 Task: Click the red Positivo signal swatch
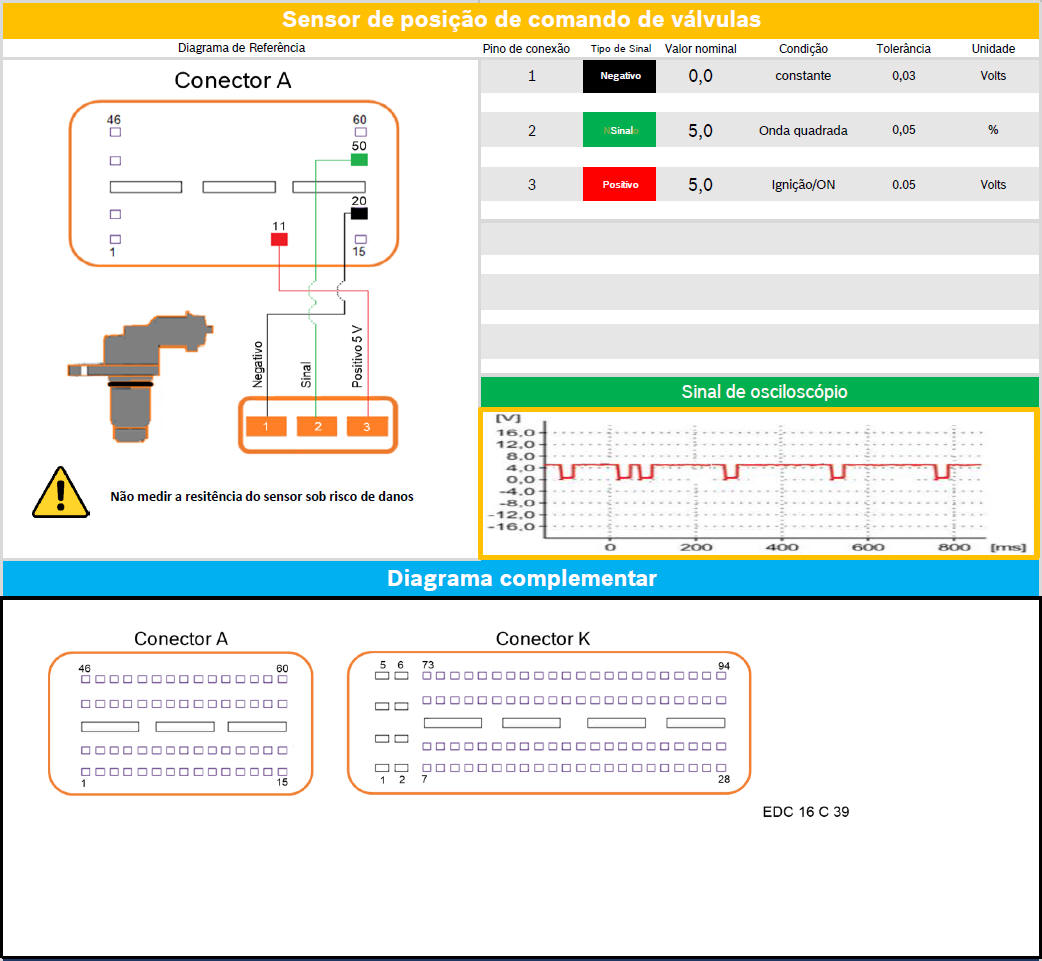point(619,185)
